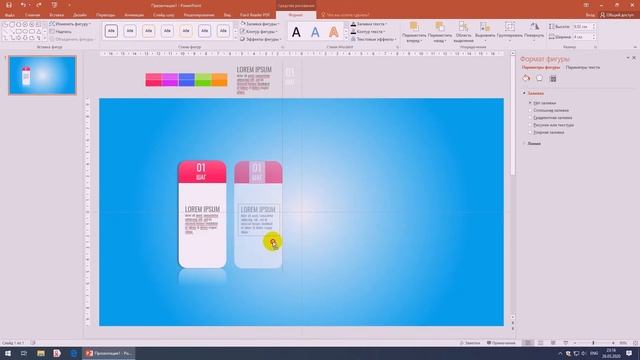
Task: Open the Слайд-шоу tab
Action: point(164,15)
